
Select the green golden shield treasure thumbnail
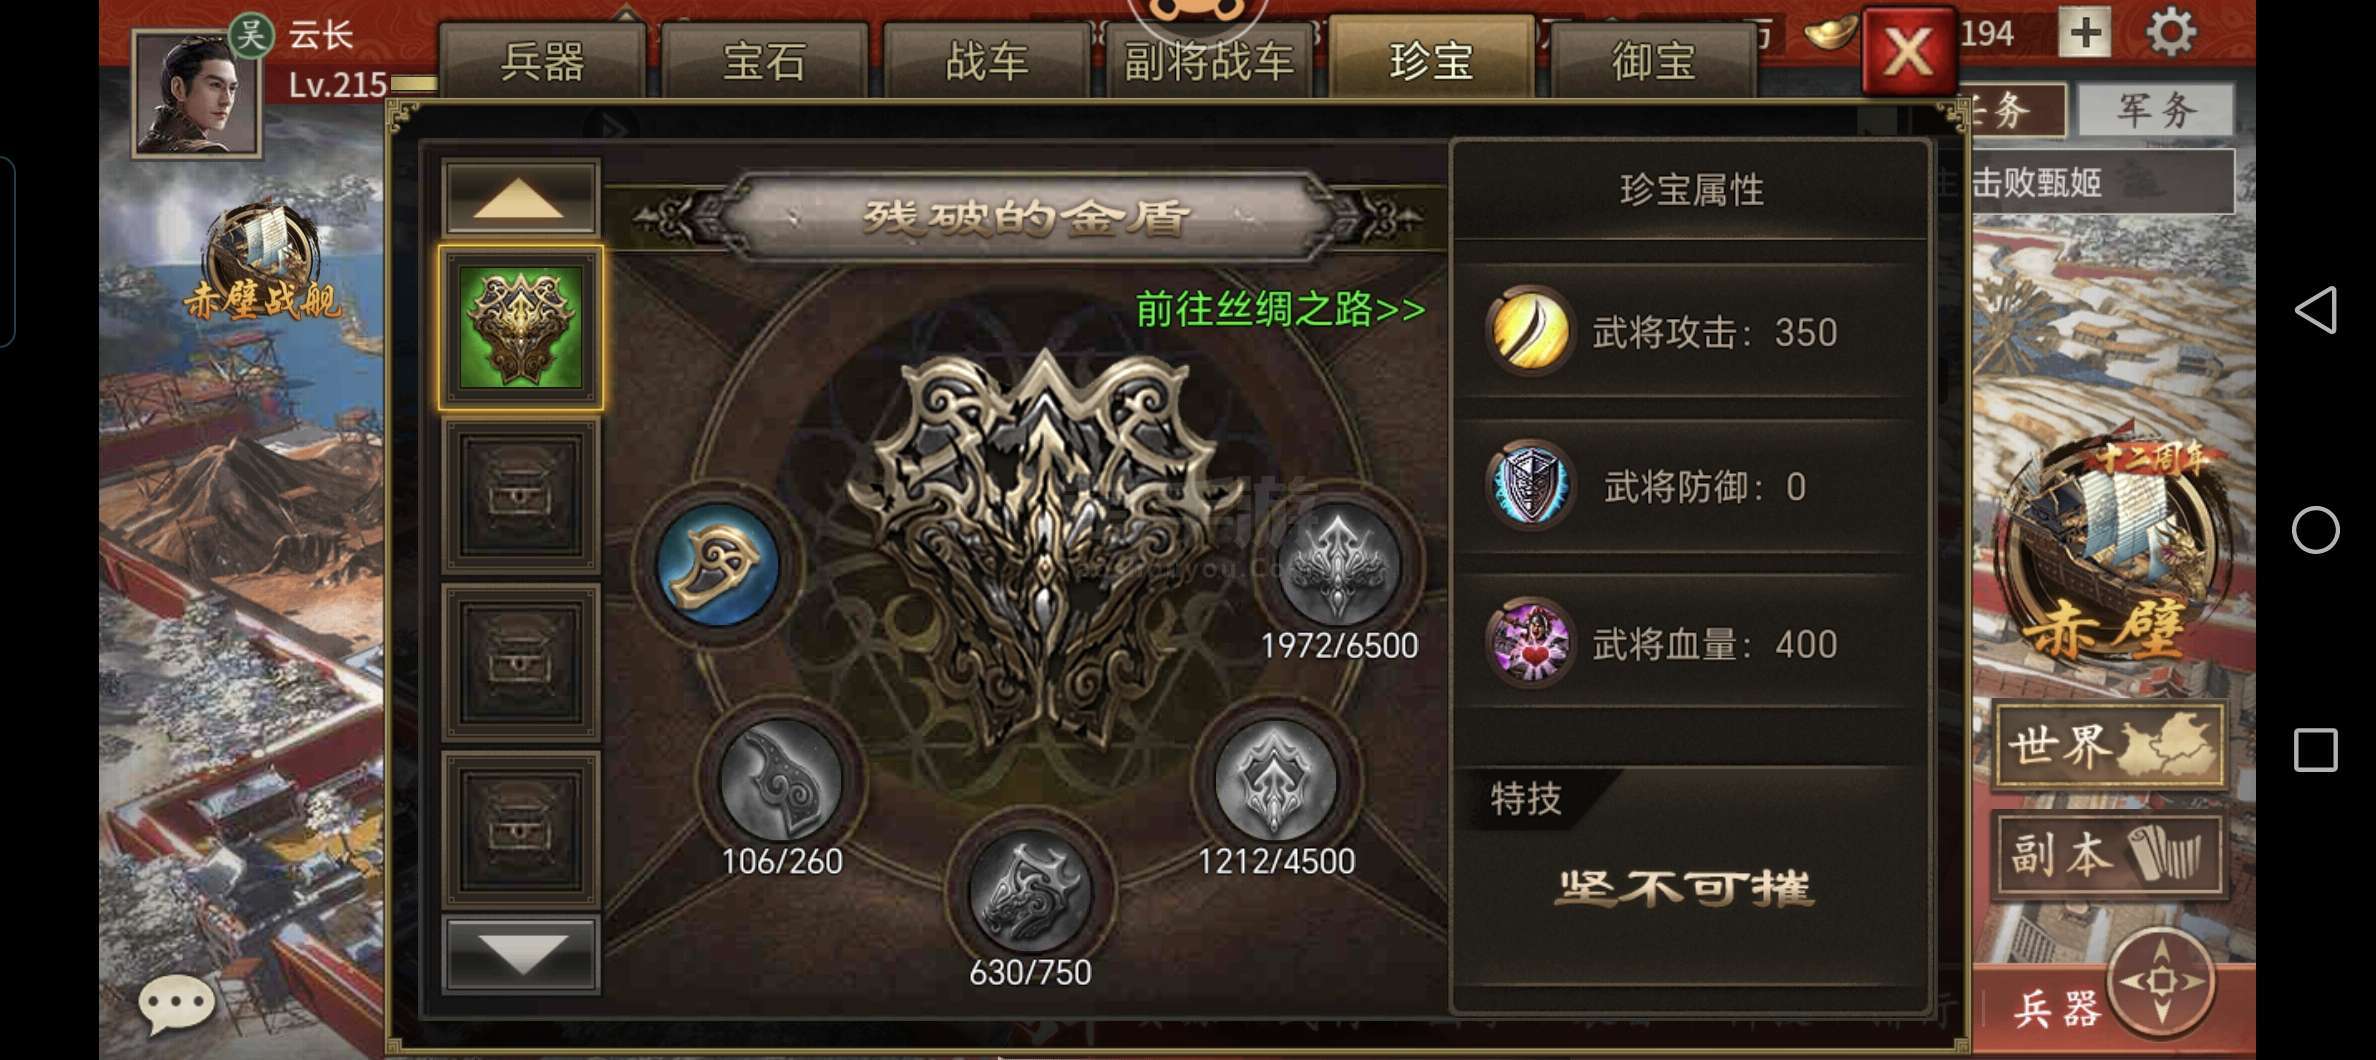(x=520, y=328)
